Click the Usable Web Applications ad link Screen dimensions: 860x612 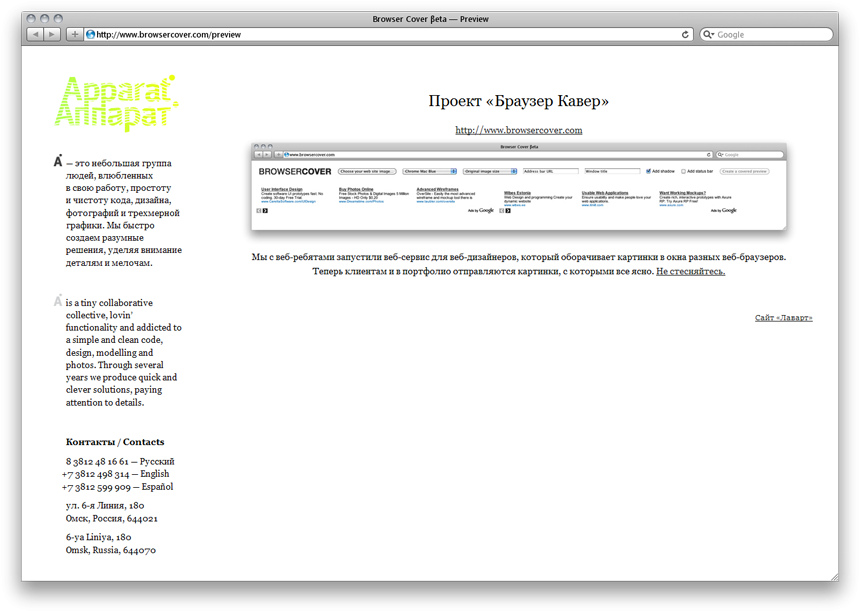coord(605,193)
